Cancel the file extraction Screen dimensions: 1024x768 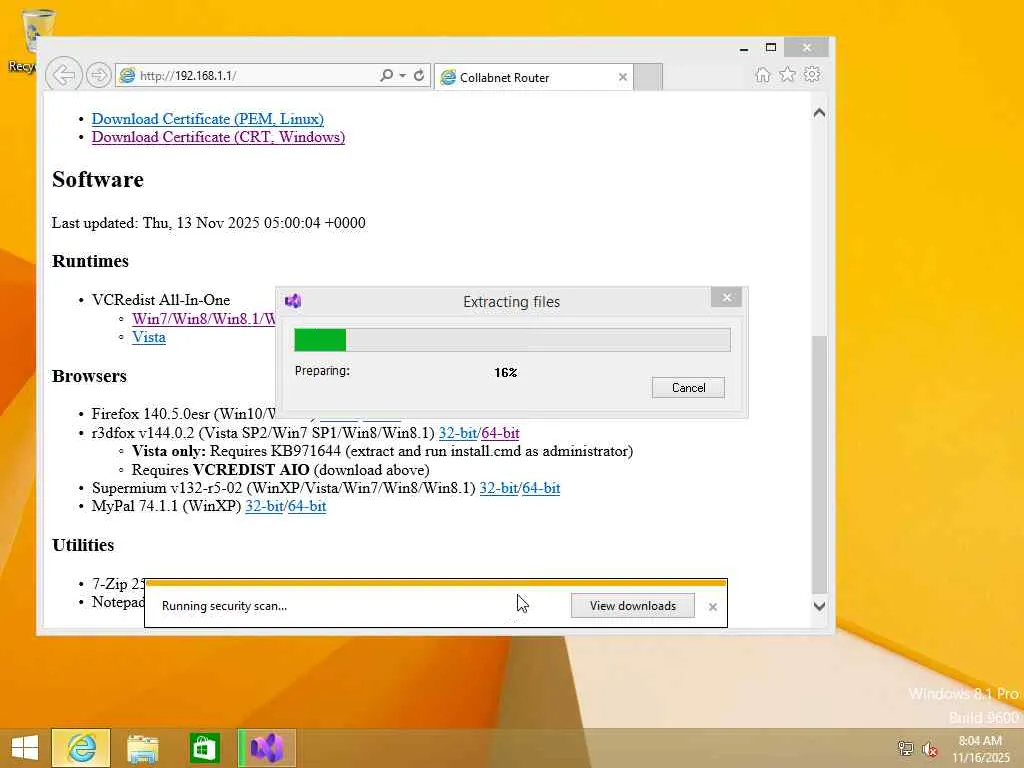coord(688,387)
